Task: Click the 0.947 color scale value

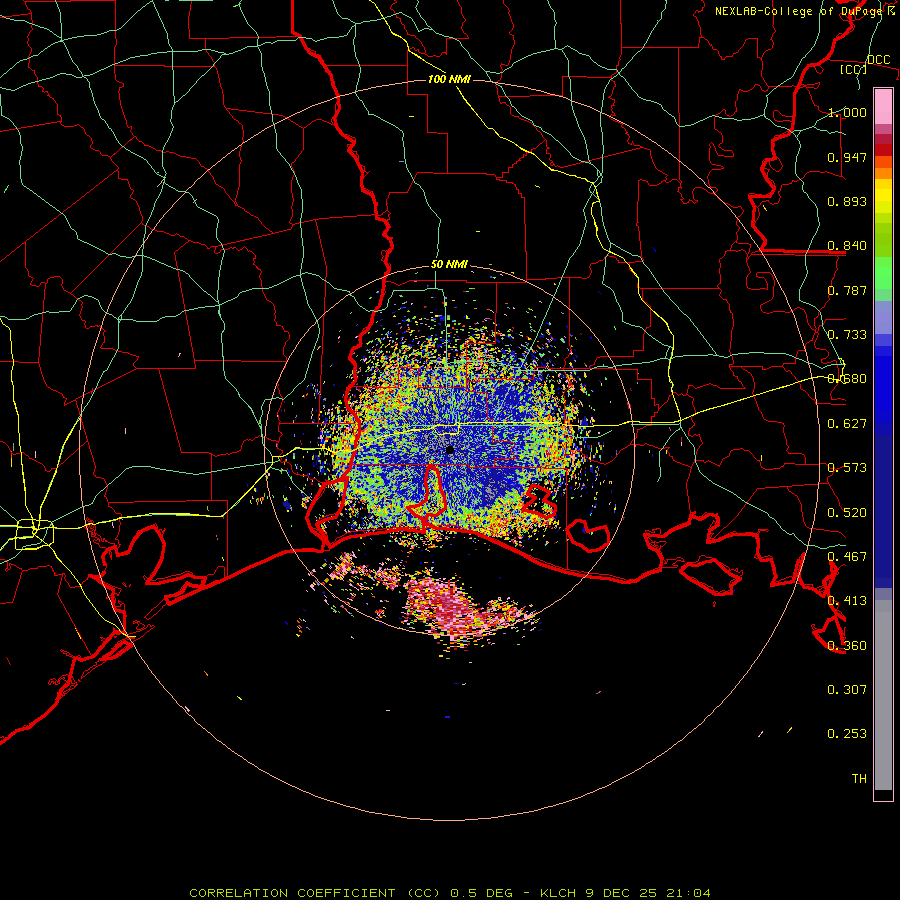Action: (x=847, y=157)
